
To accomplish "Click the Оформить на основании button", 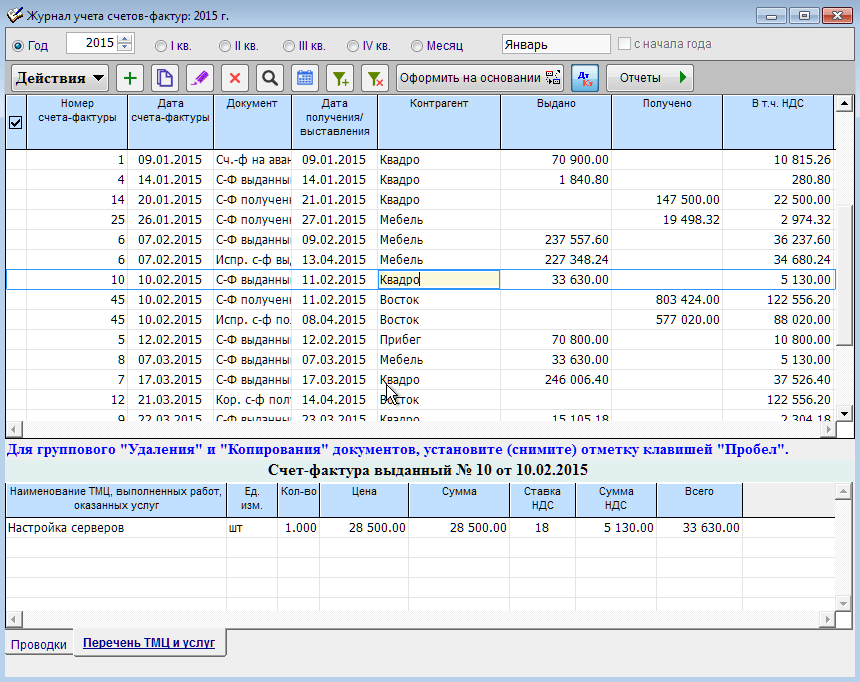I will [x=480, y=78].
